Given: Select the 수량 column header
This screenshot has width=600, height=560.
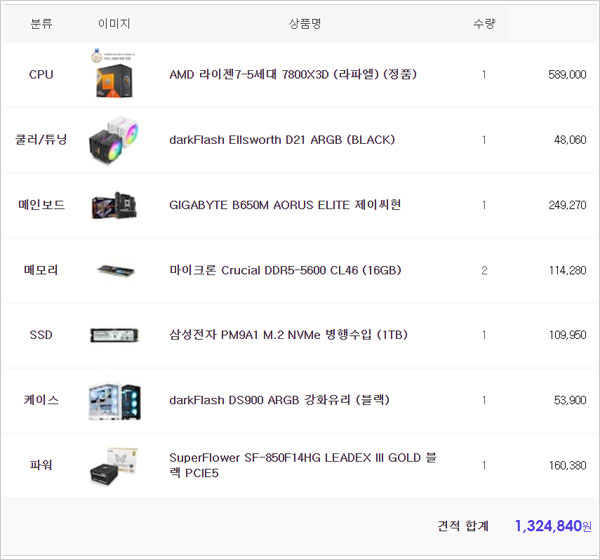Looking at the screenshot, I should click(x=484, y=24).
